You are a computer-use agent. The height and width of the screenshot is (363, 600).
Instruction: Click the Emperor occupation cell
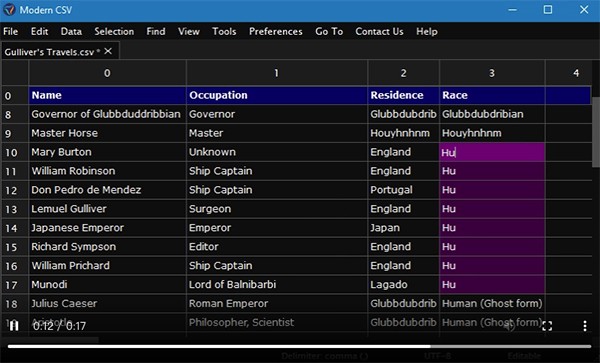coord(277,228)
